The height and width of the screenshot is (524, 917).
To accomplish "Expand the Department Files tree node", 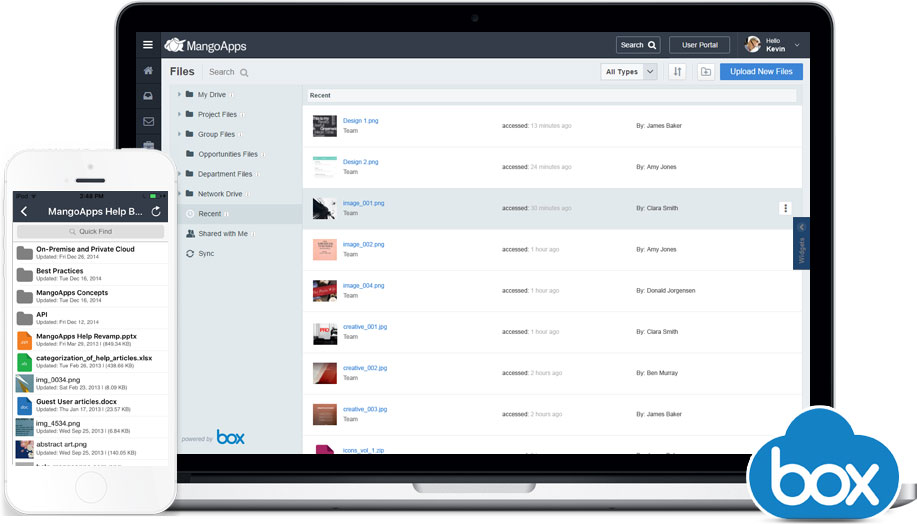I will click(179, 174).
